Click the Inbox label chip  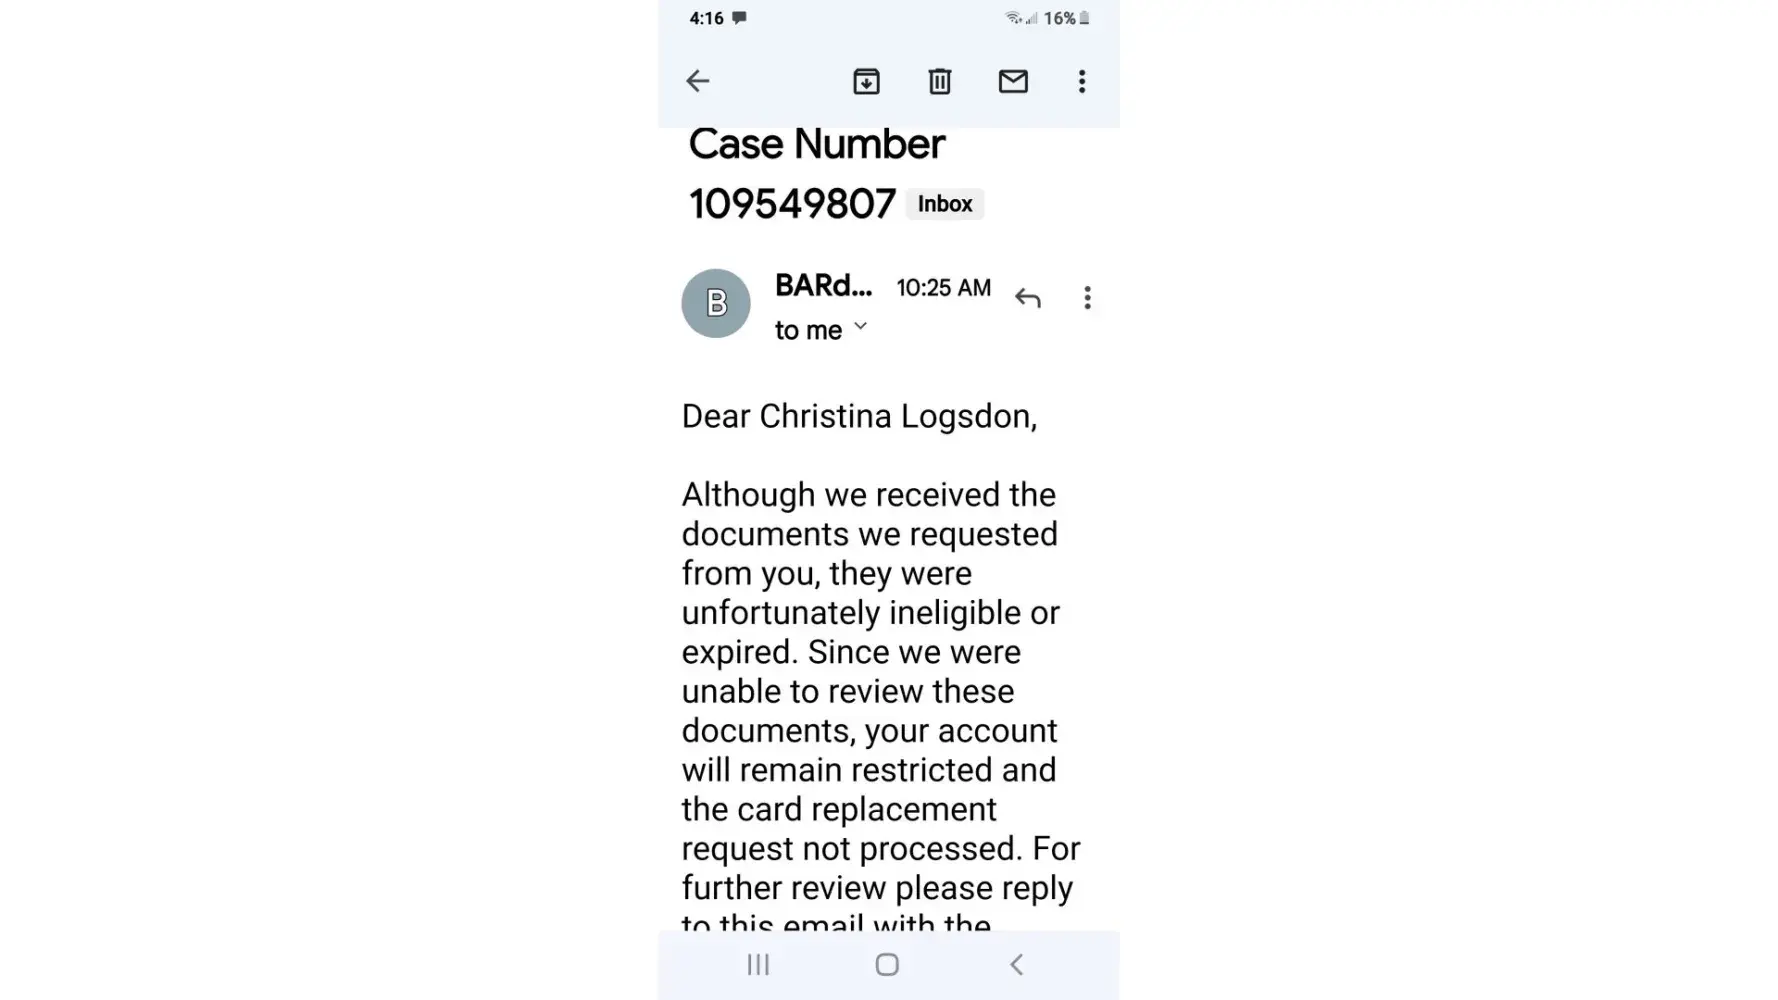click(x=944, y=204)
